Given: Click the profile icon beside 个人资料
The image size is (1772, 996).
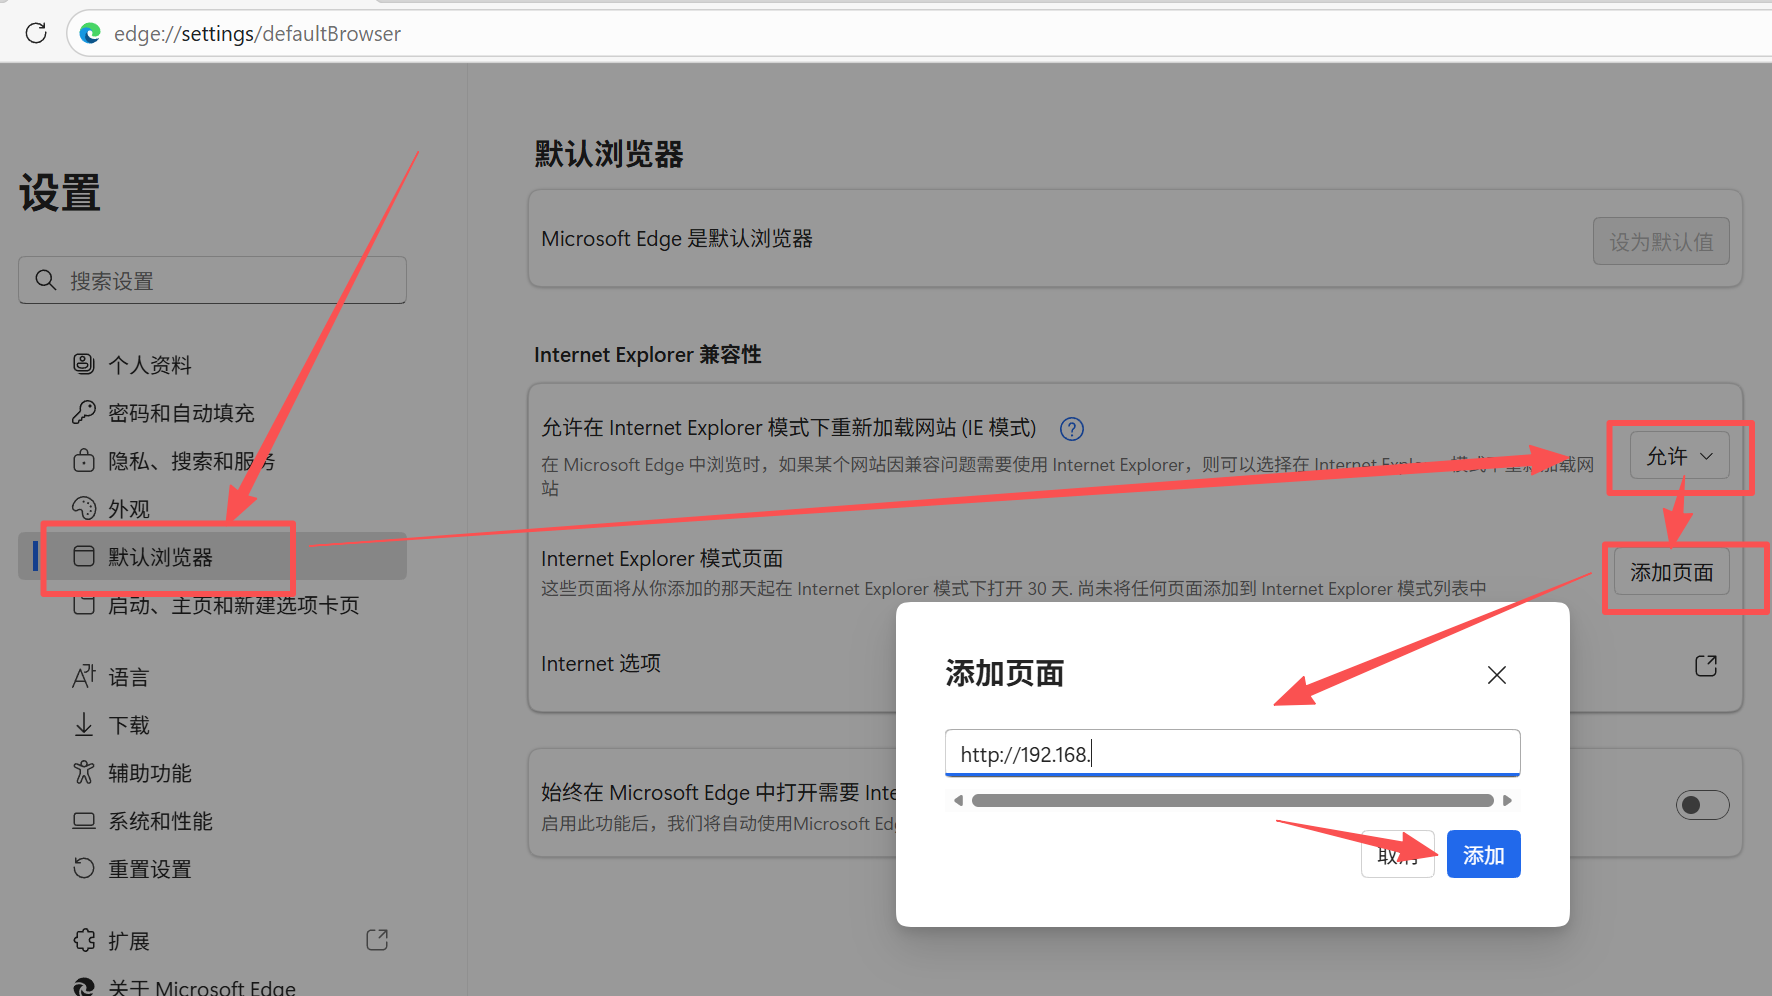Looking at the screenshot, I should (84, 364).
